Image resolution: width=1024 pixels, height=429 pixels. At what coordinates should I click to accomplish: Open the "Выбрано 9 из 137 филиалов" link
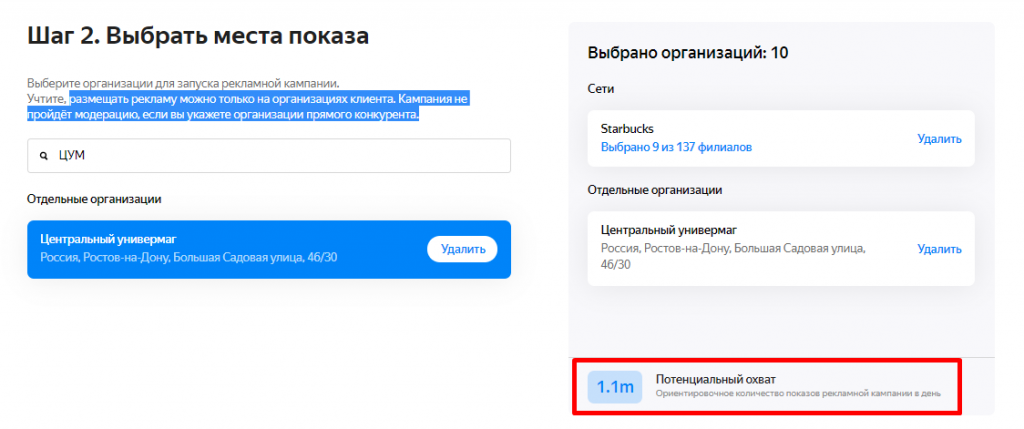[x=676, y=147]
